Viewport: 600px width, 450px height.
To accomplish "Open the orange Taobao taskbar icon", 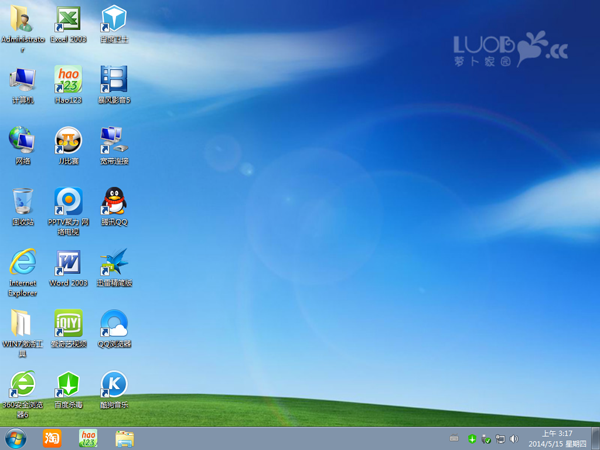I will [52, 439].
